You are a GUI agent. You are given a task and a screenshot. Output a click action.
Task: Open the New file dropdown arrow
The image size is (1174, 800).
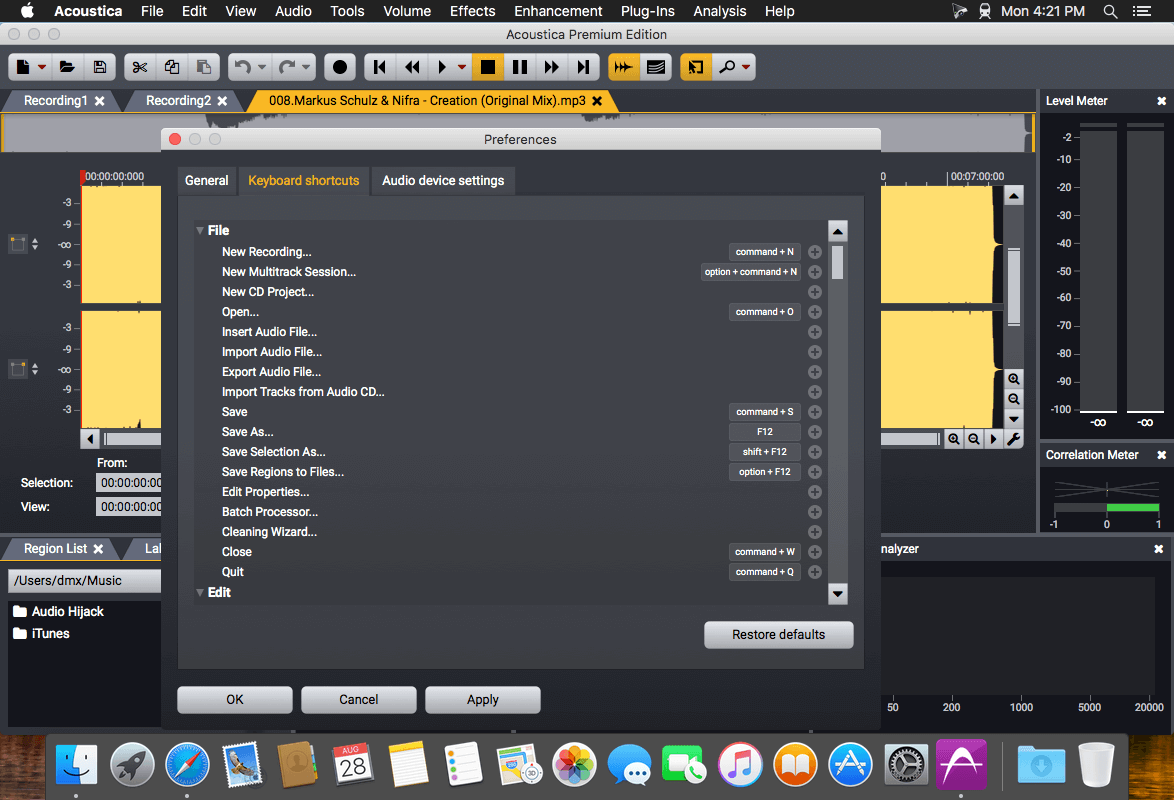[x=42, y=67]
